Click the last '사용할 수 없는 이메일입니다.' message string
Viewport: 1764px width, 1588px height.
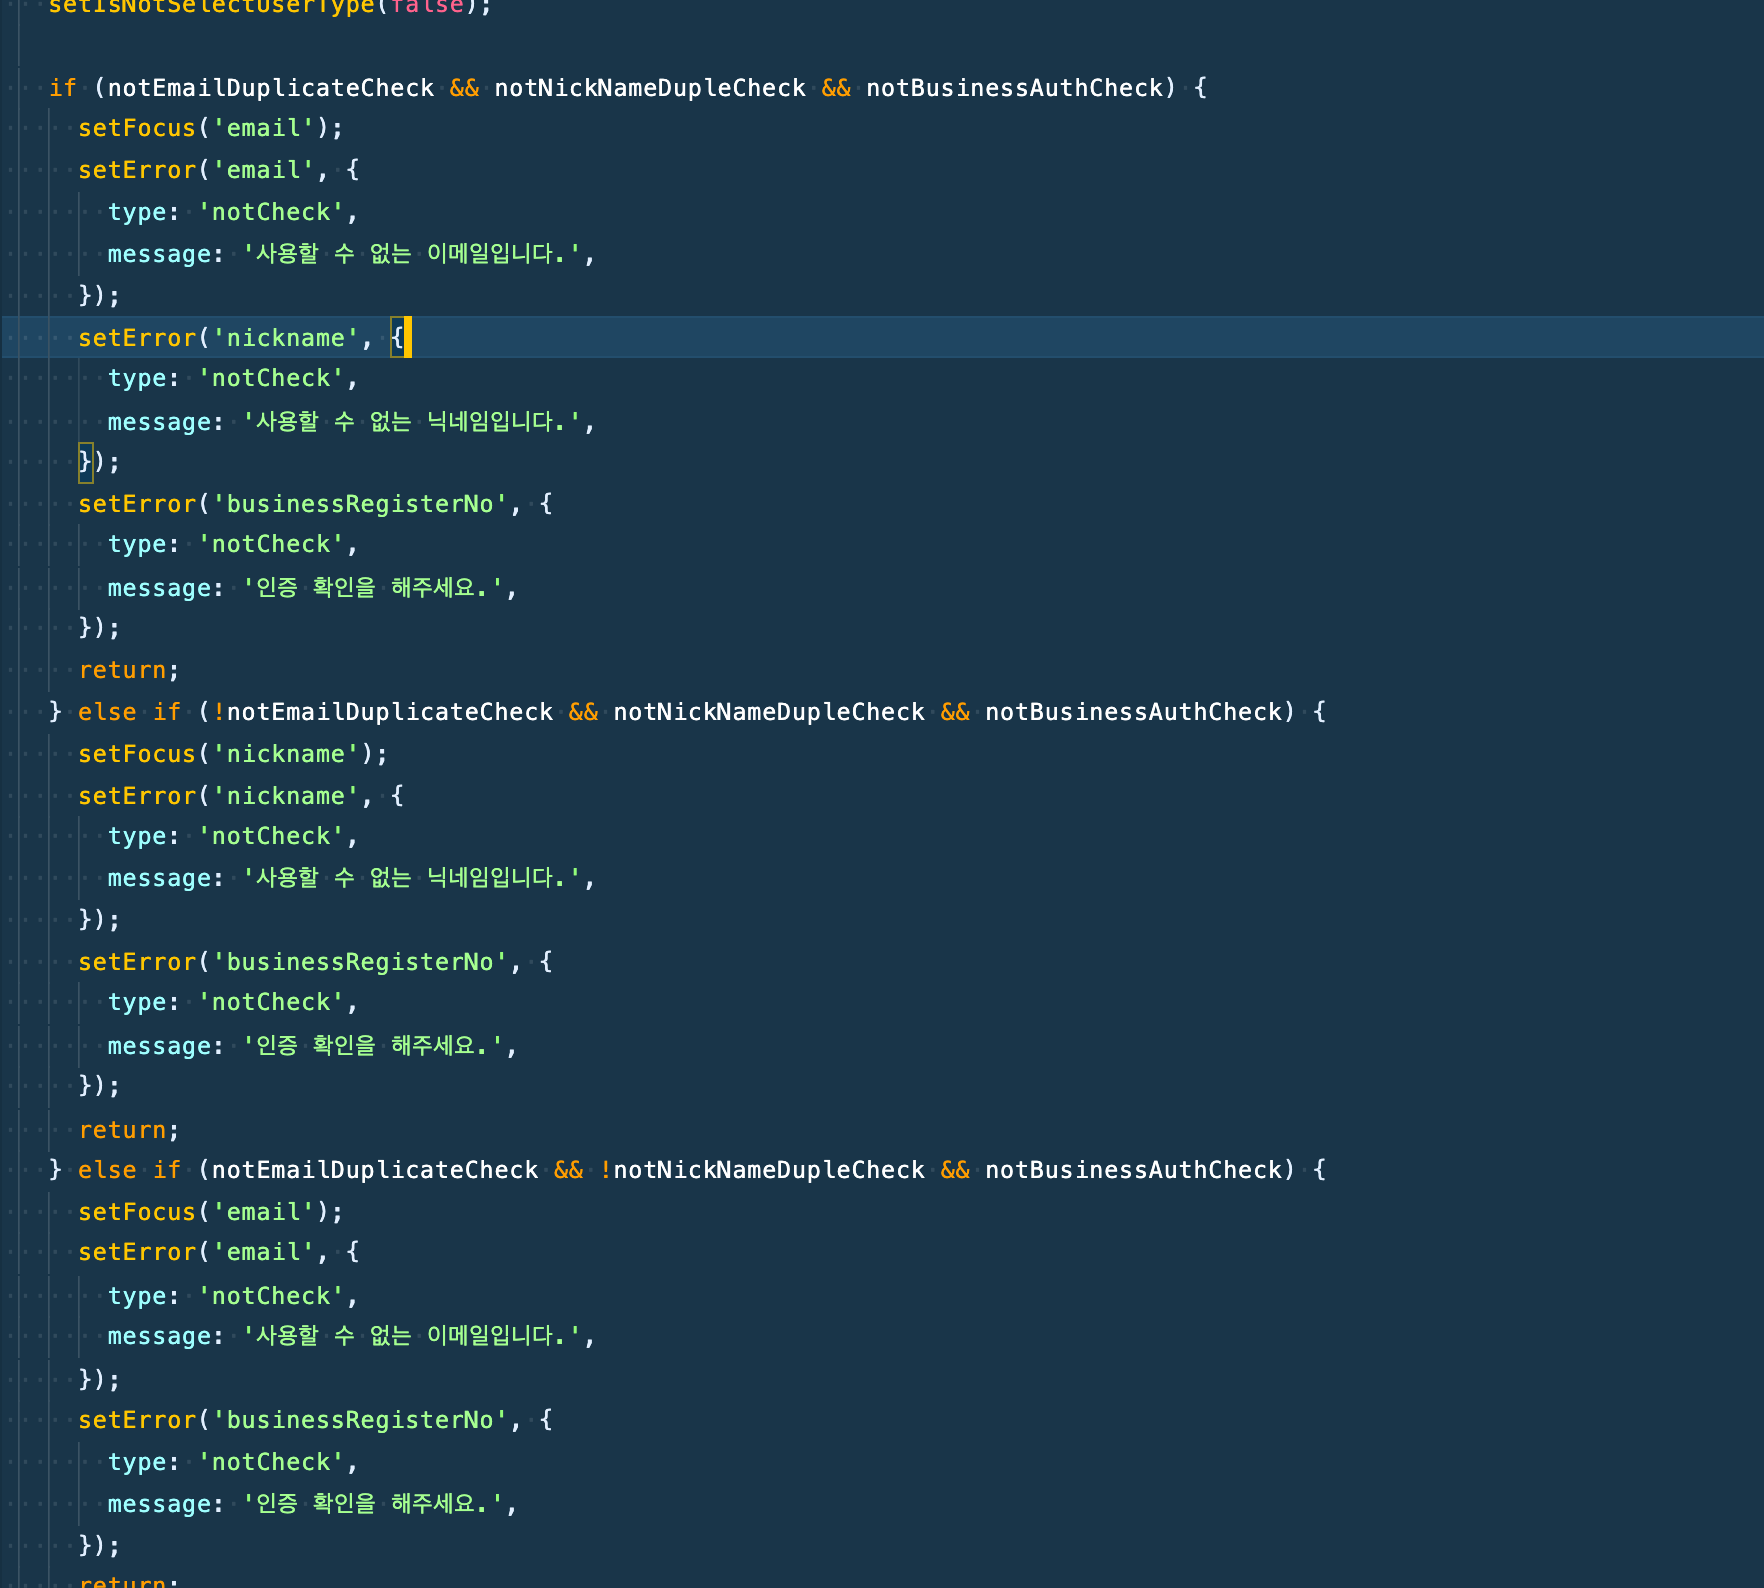411,1336
